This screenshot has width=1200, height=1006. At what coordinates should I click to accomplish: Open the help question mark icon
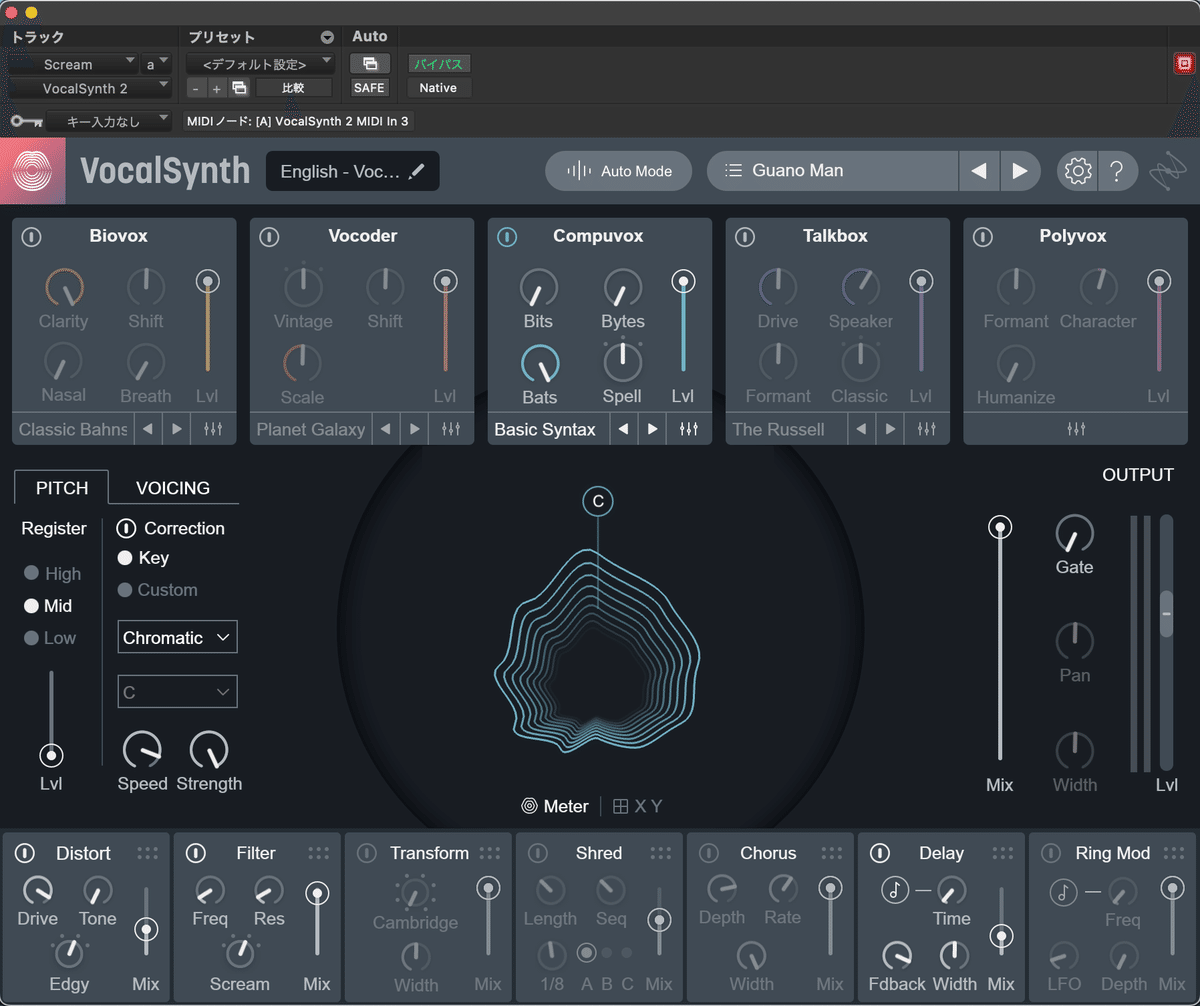(1118, 171)
